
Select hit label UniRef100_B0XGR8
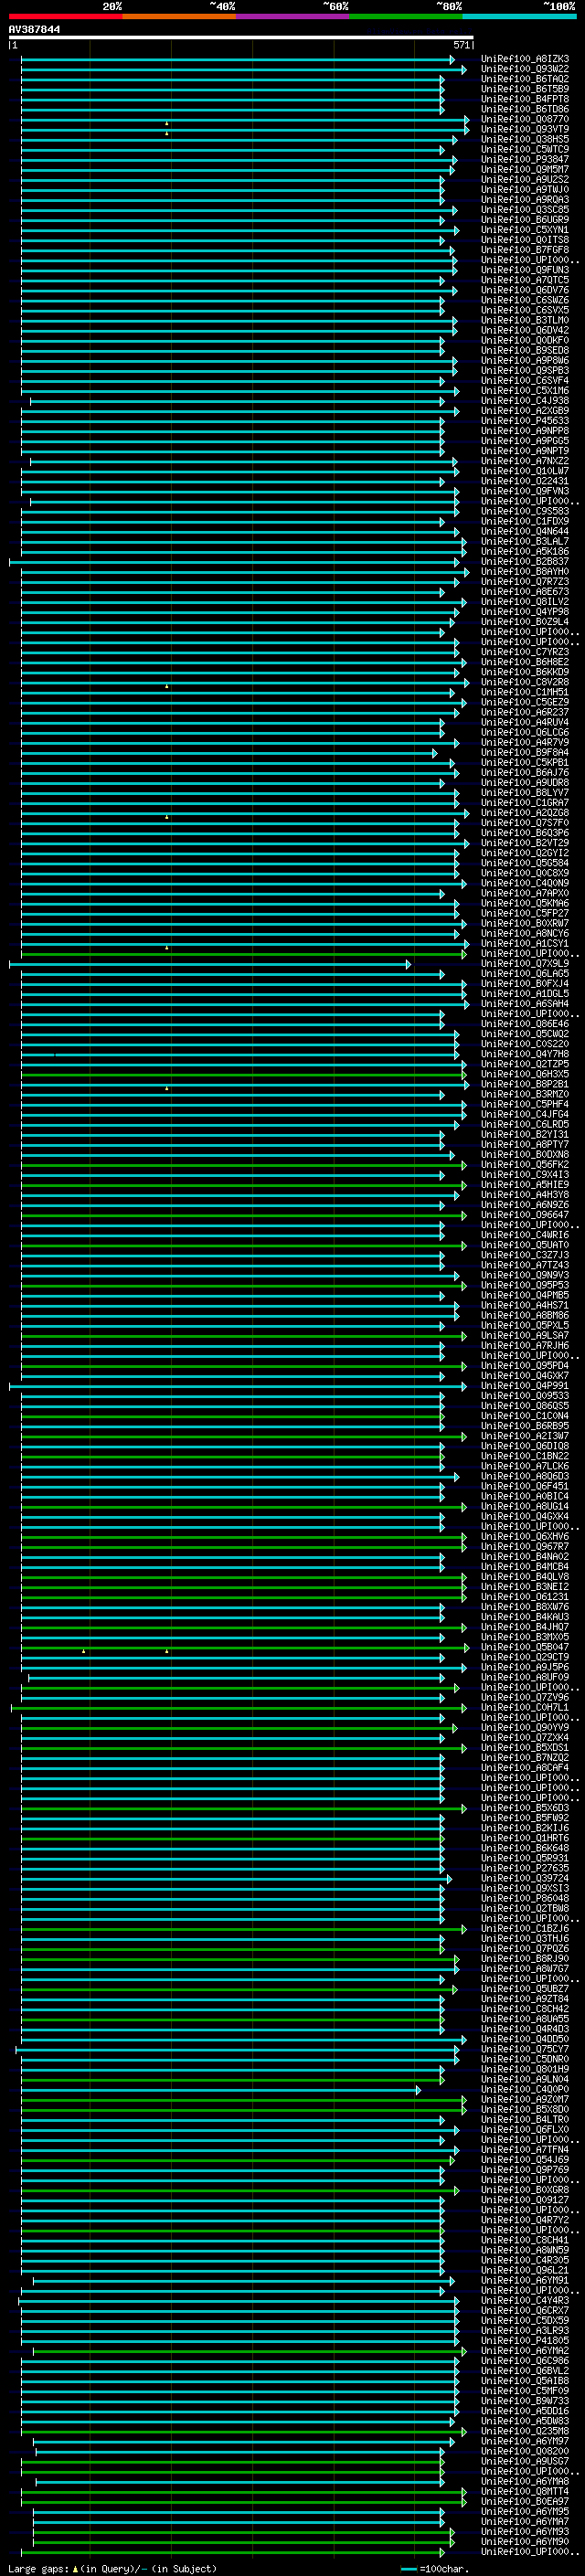coord(525,2190)
